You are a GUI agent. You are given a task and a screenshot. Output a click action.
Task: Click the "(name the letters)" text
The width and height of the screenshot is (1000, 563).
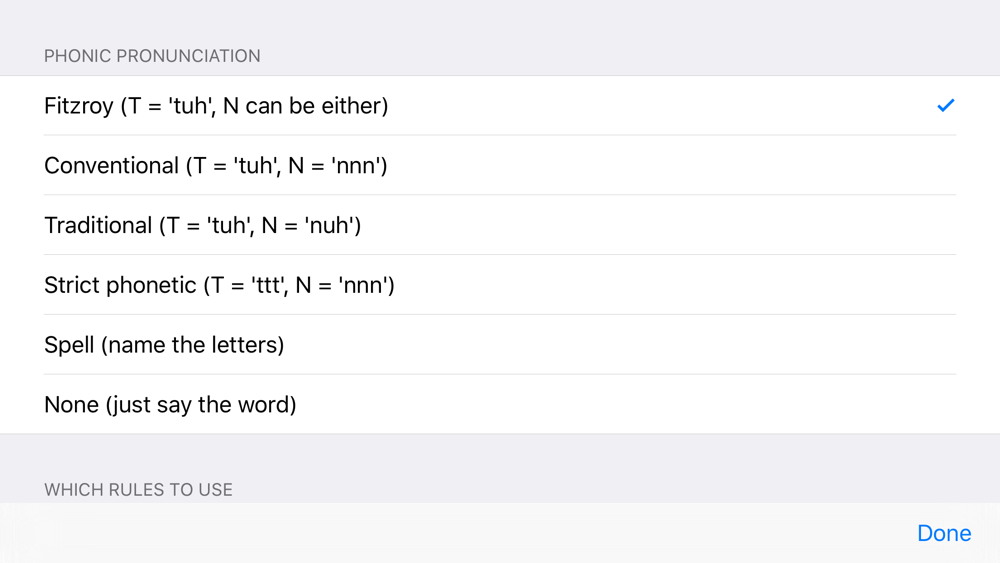tap(193, 345)
